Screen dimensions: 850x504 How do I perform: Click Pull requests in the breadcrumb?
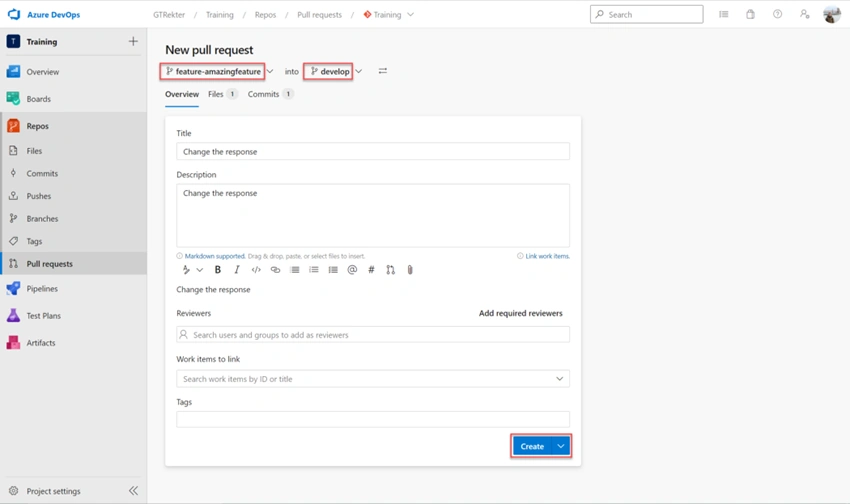(319, 15)
